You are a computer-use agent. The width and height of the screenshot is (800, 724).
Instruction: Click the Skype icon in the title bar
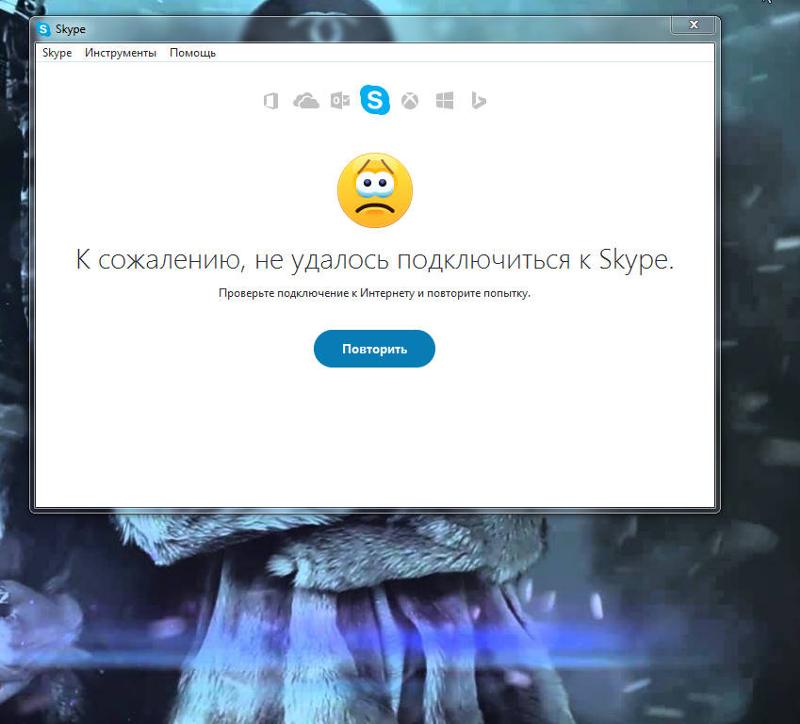(44, 29)
